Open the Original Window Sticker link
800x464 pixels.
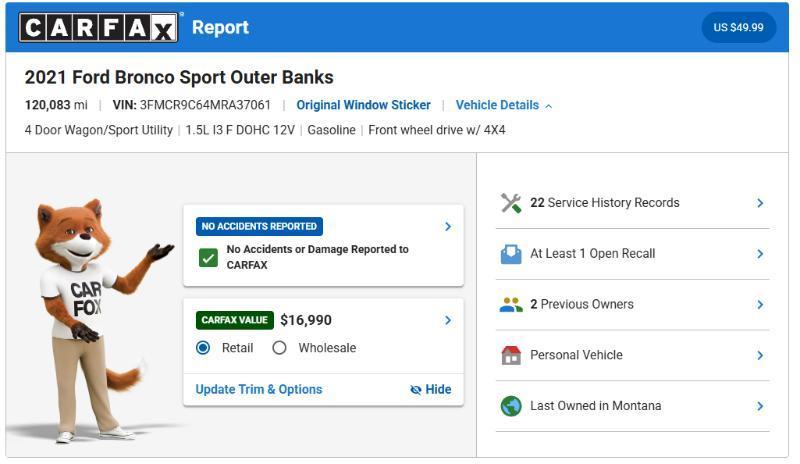pos(363,105)
